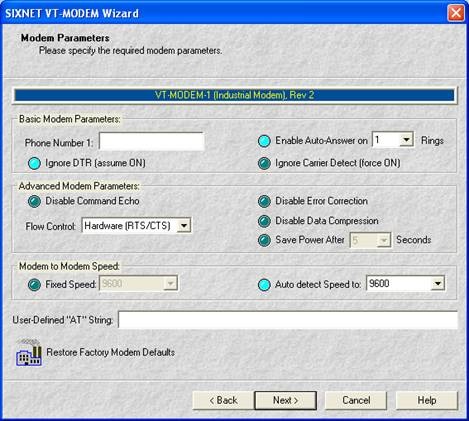The image size is (469, 421).
Task: Go back with the Back button
Action: point(223,400)
